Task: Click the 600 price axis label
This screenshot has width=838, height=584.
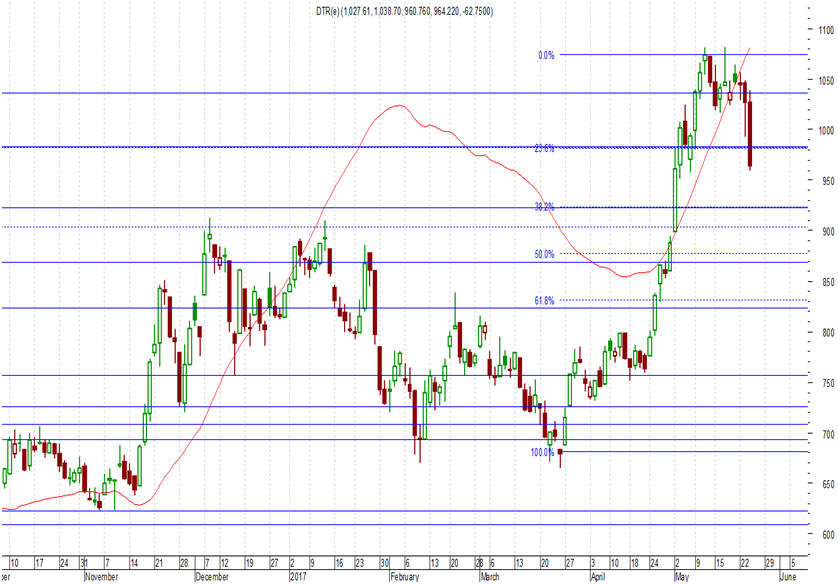Action: point(828,535)
